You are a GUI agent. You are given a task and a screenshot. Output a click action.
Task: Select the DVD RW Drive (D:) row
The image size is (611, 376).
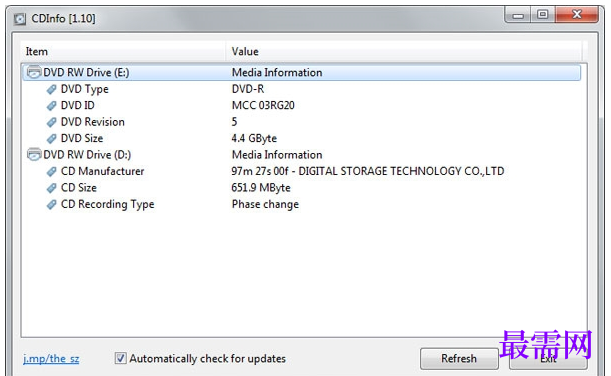(x=302, y=155)
